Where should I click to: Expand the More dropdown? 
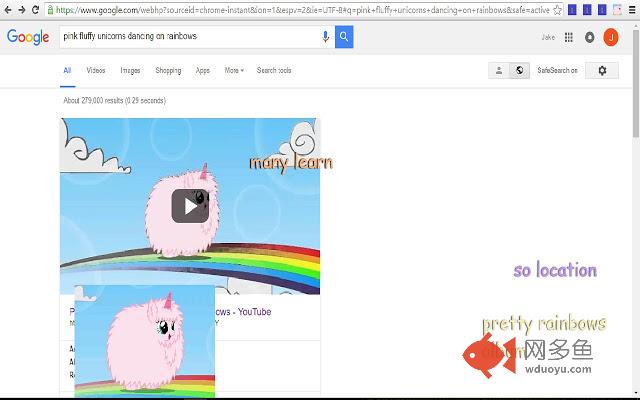(234, 71)
